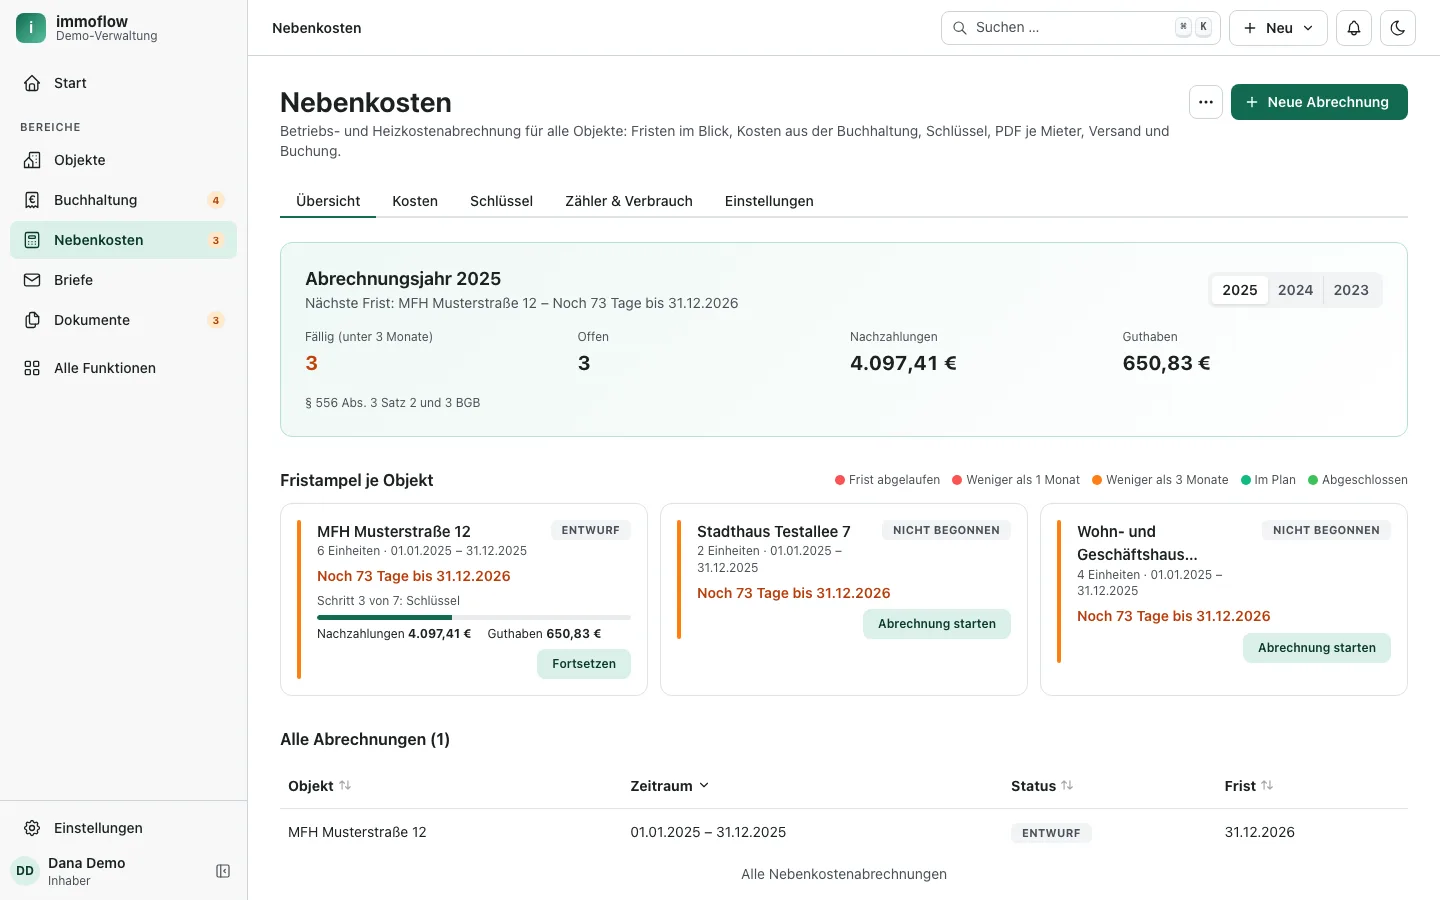This screenshot has width=1440, height=900.
Task: Open the MFH Musterstraße 12 table row
Action: coord(844,832)
